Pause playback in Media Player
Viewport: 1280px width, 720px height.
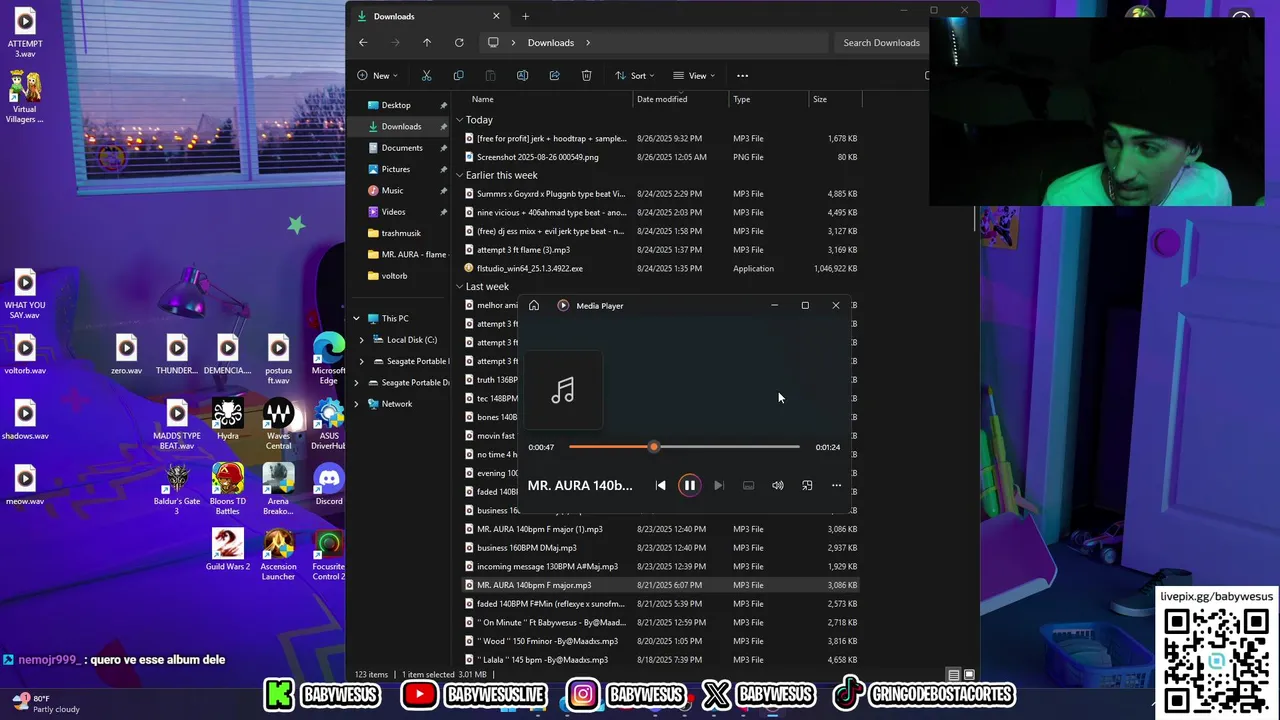(x=689, y=485)
